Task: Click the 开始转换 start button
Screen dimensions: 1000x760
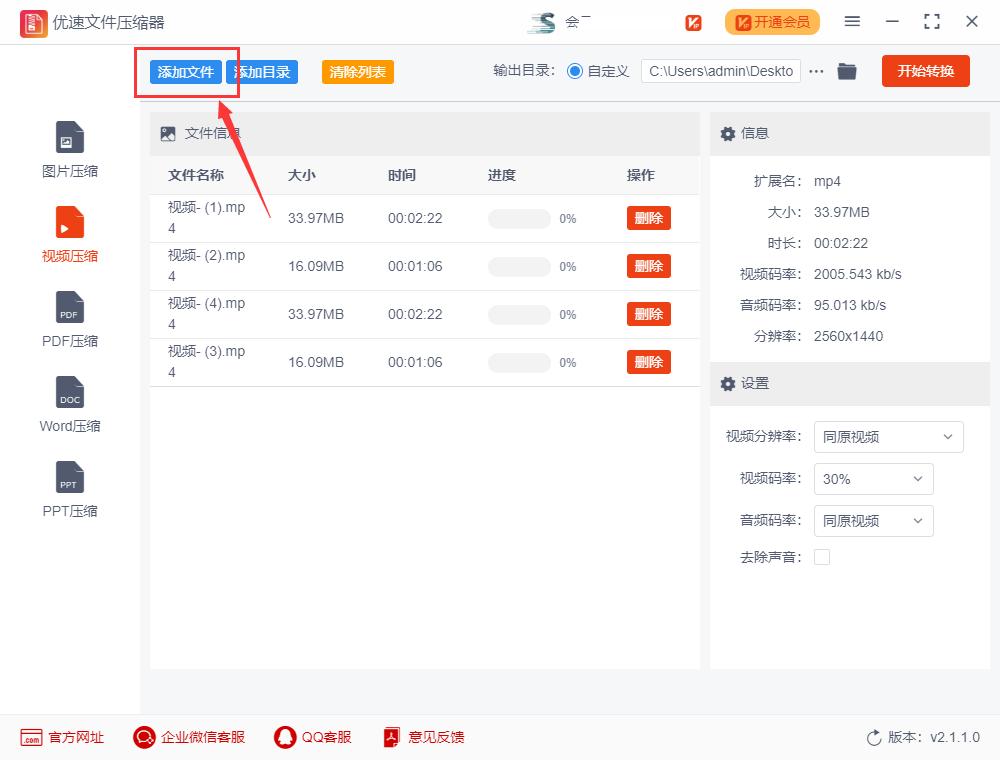Action: pos(925,71)
